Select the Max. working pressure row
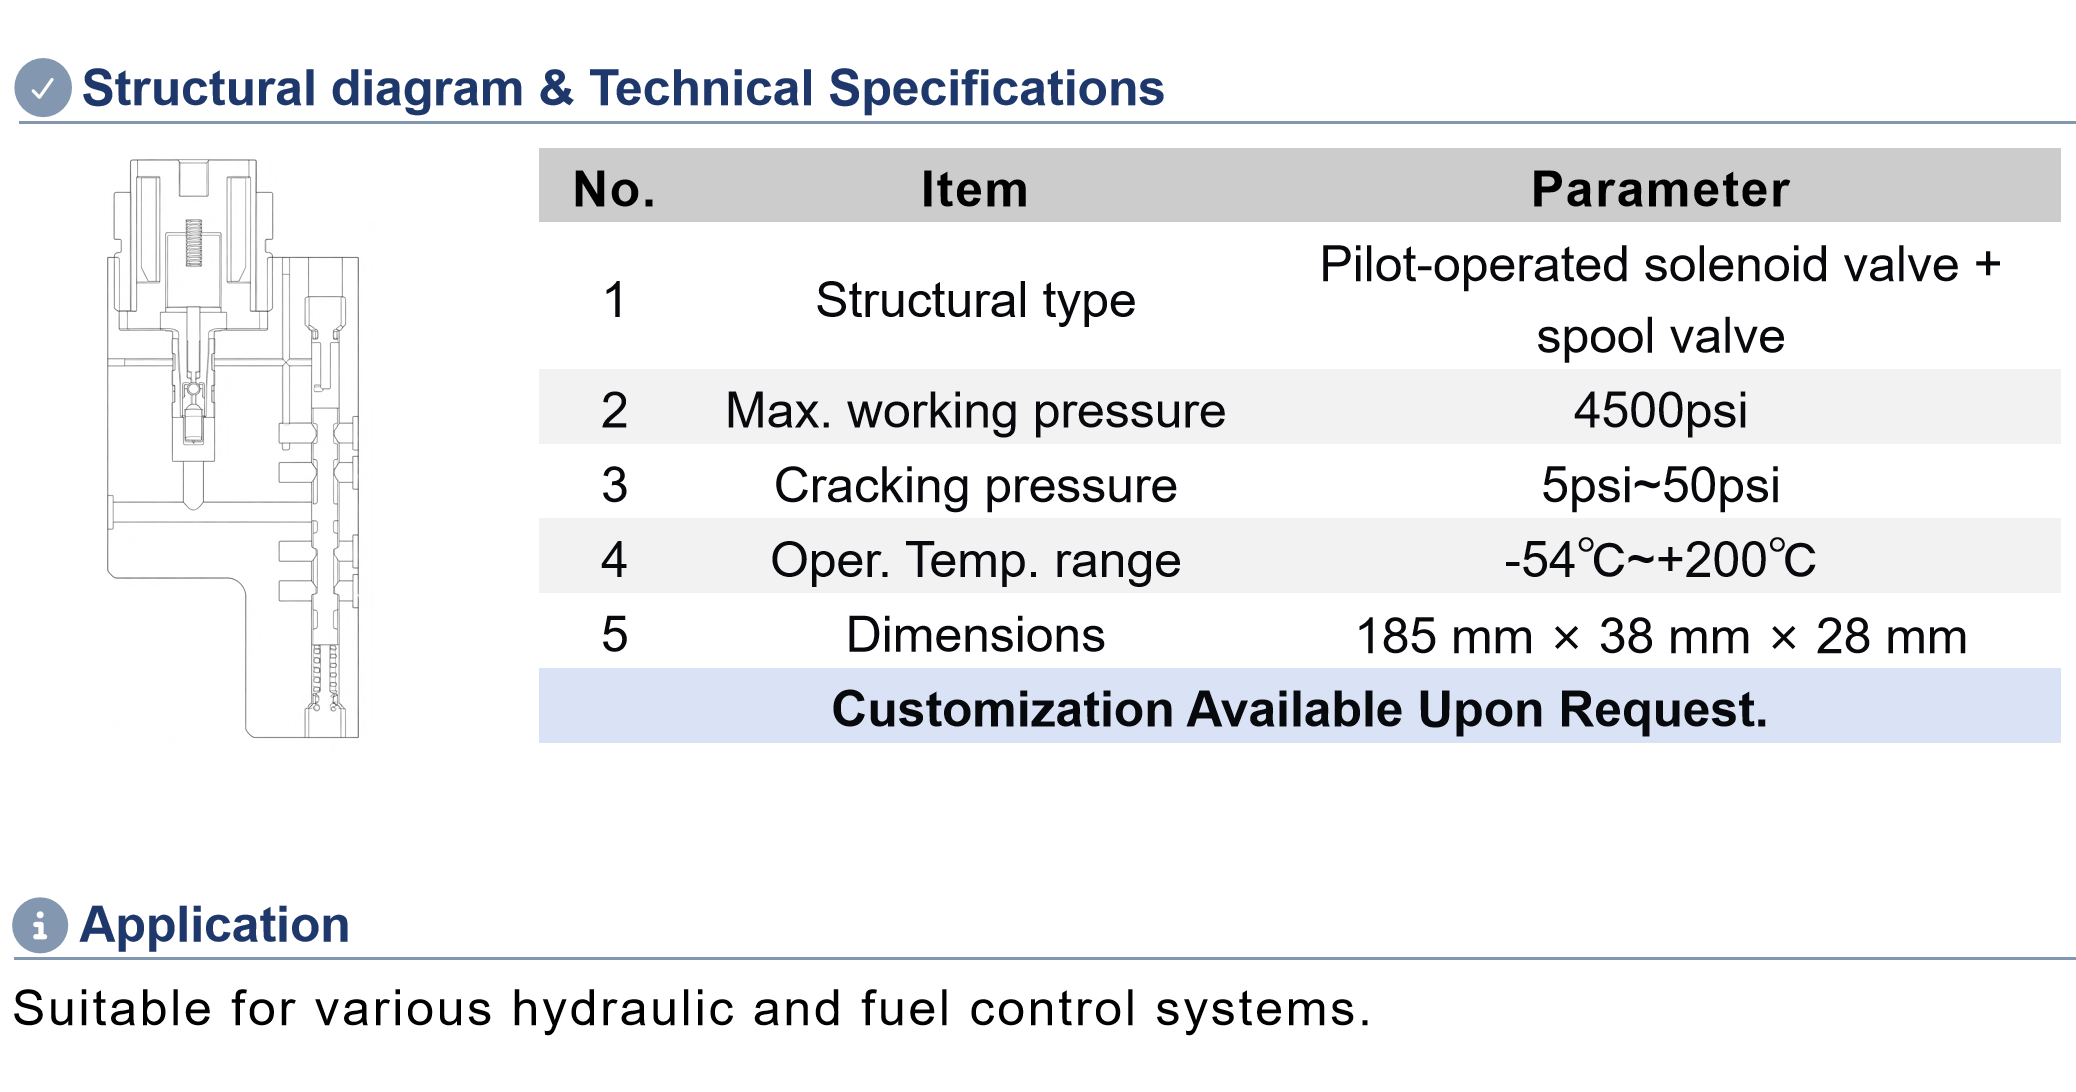Image resolution: width=2076 pixels, height=1092 pixels. coord(1299,409)
